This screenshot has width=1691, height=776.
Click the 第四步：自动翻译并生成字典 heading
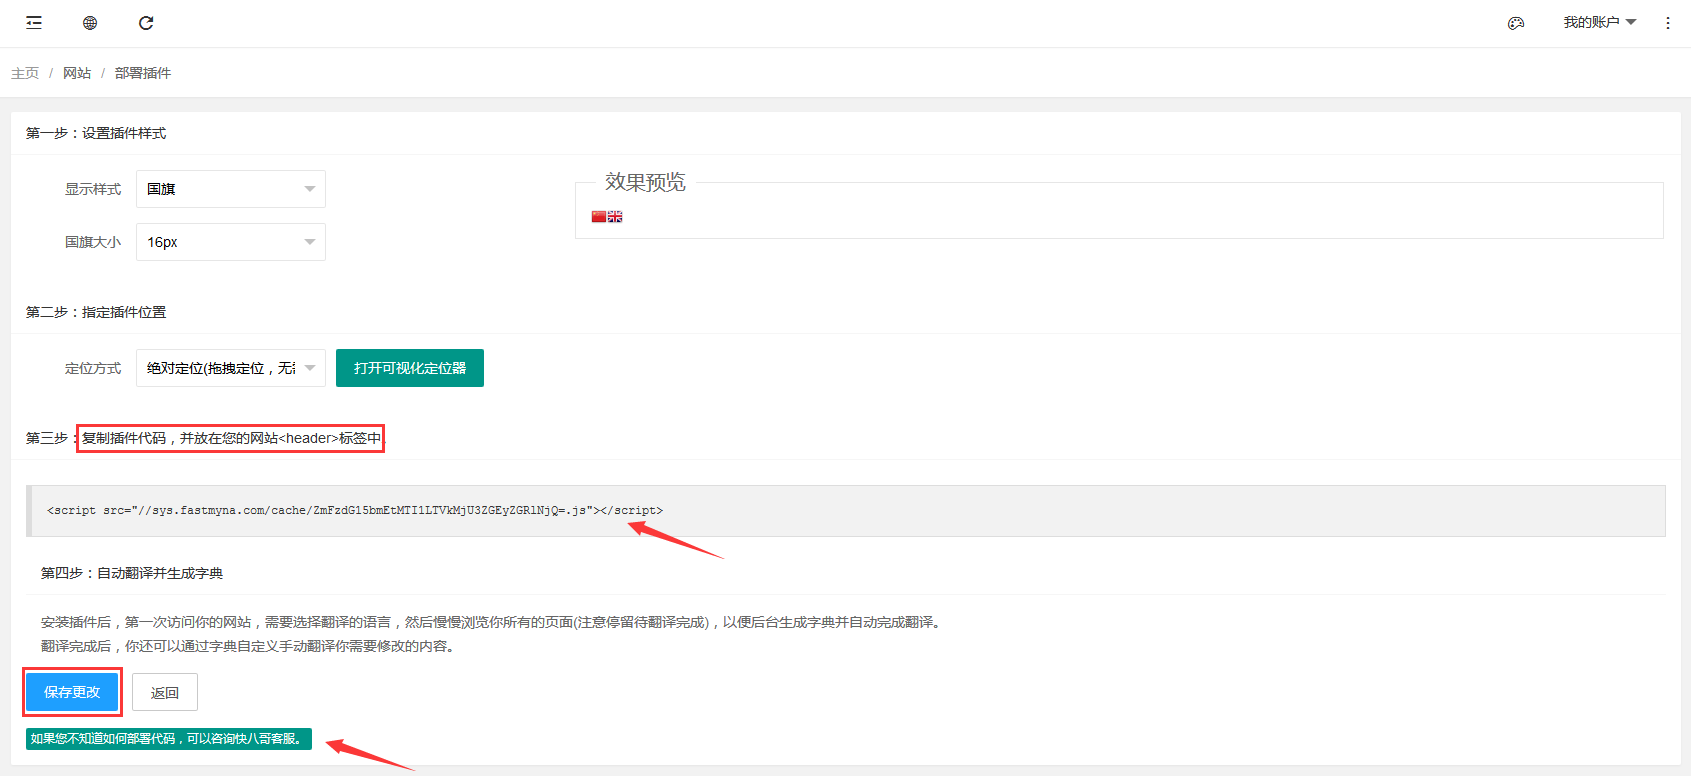pyautogui.click(x=132, y=573)
